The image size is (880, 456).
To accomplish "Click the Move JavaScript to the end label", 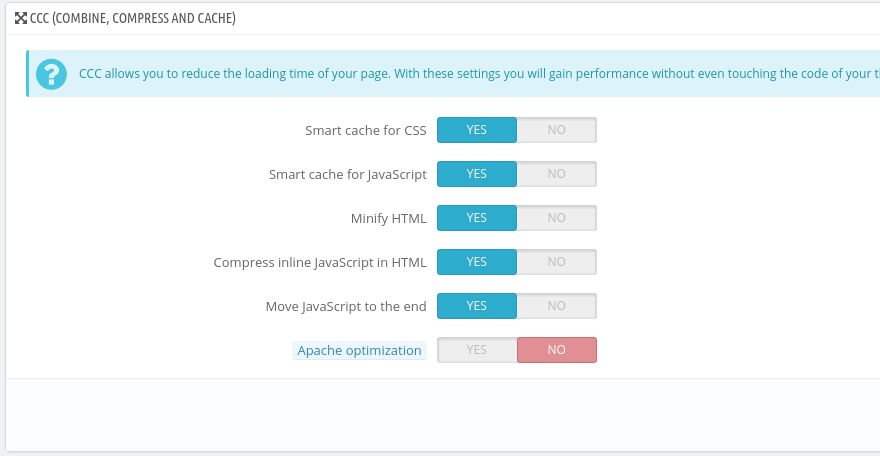I will (x=345, y=307).
